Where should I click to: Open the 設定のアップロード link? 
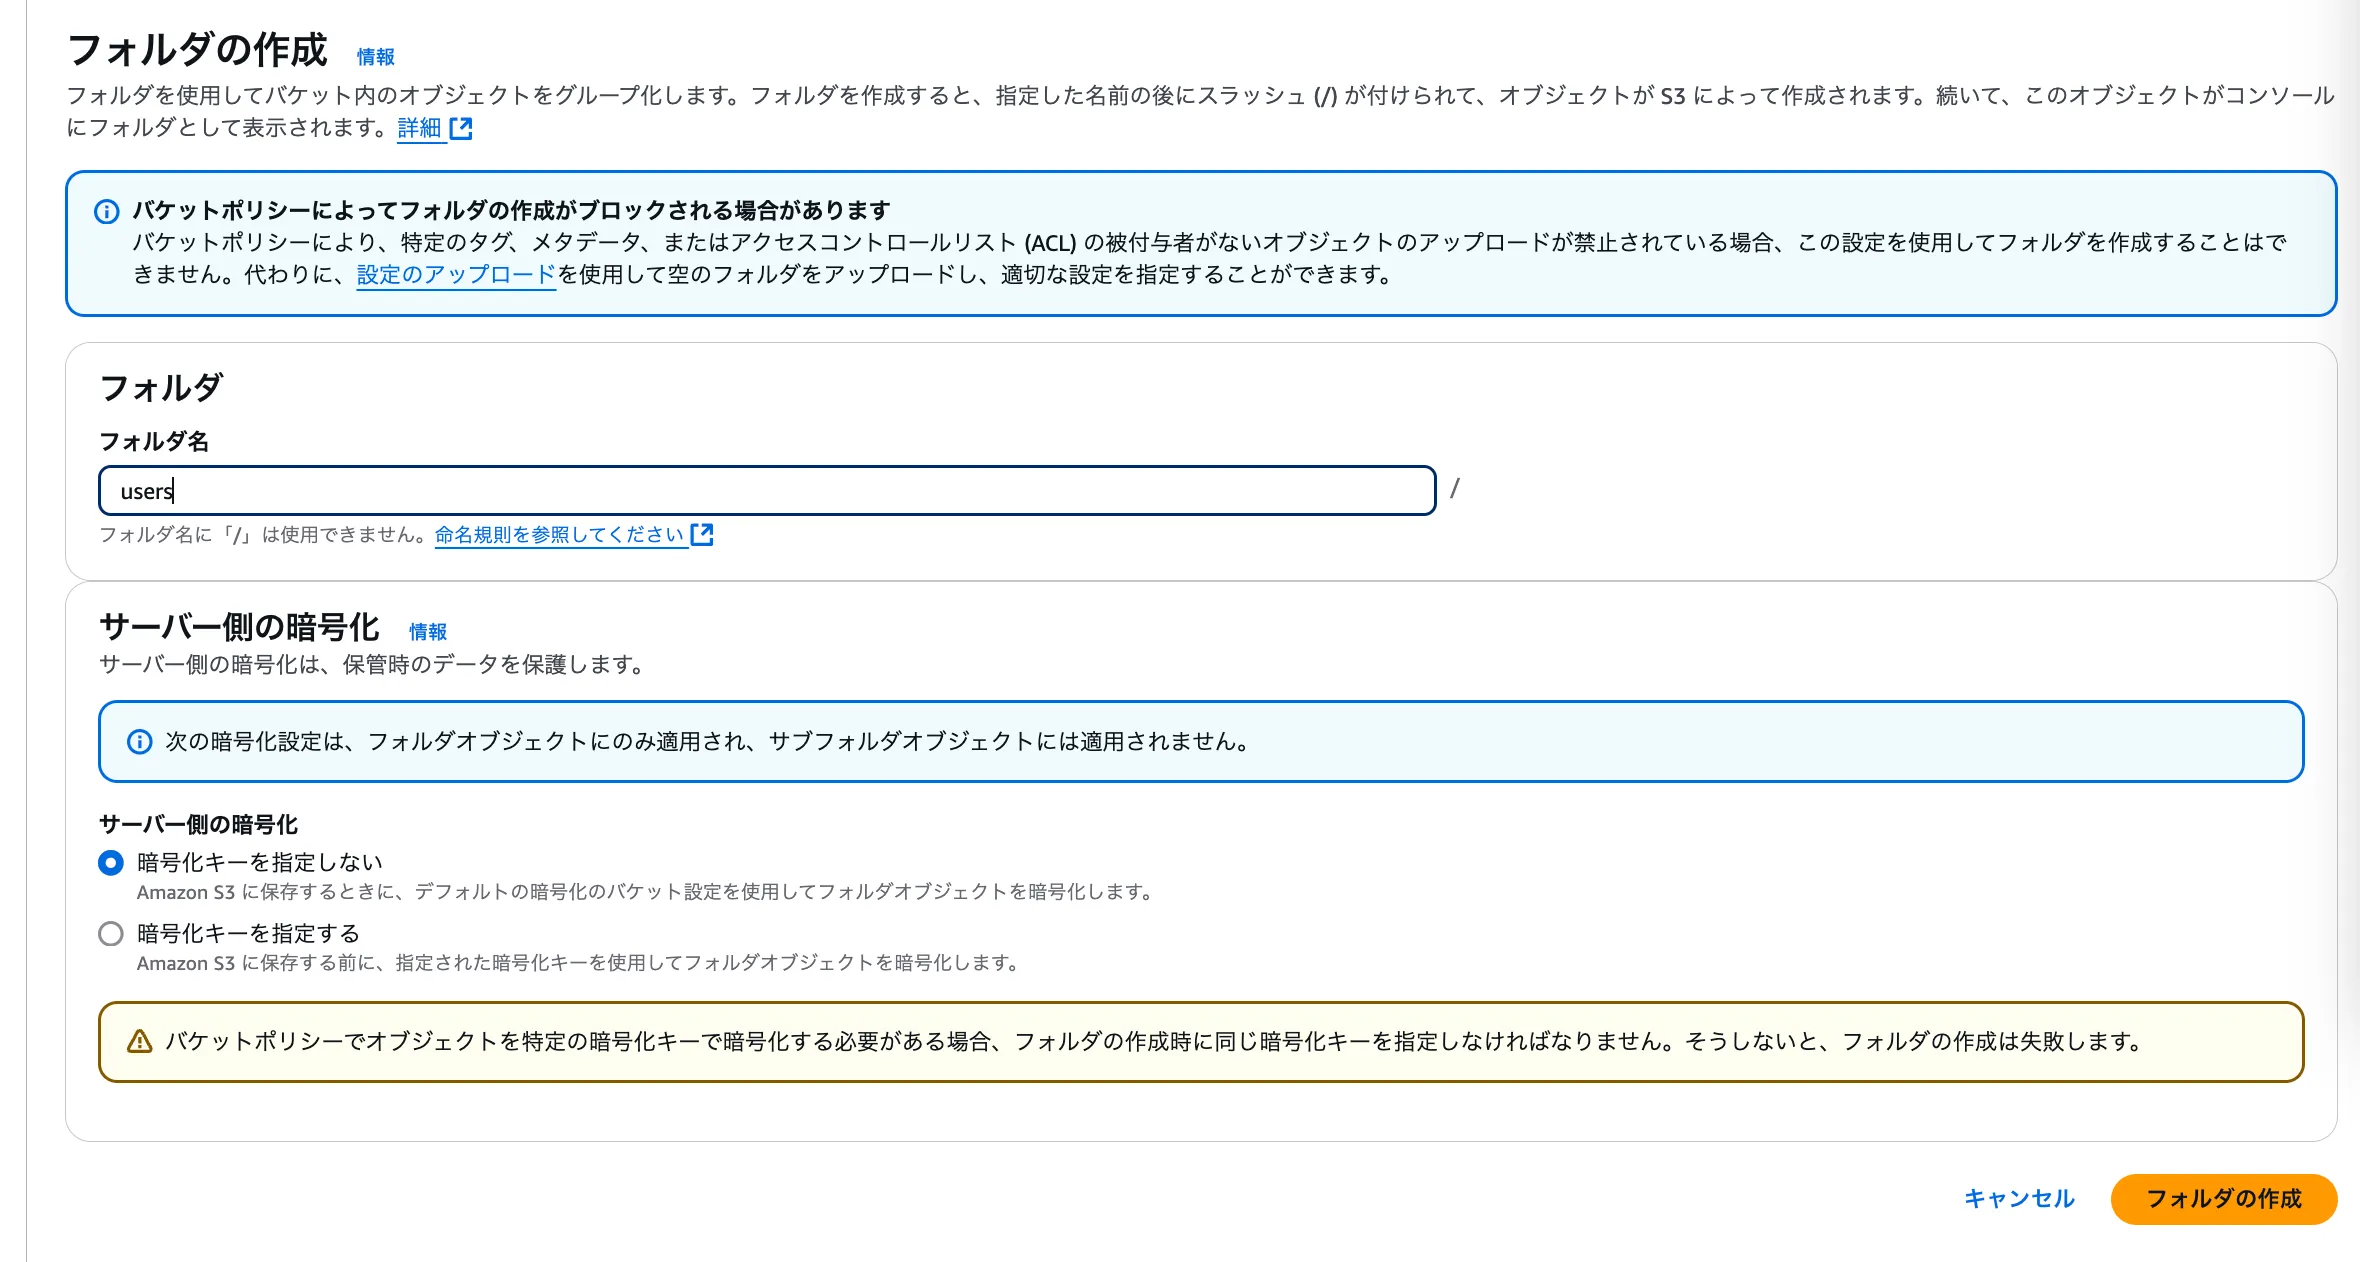(456, 275)
